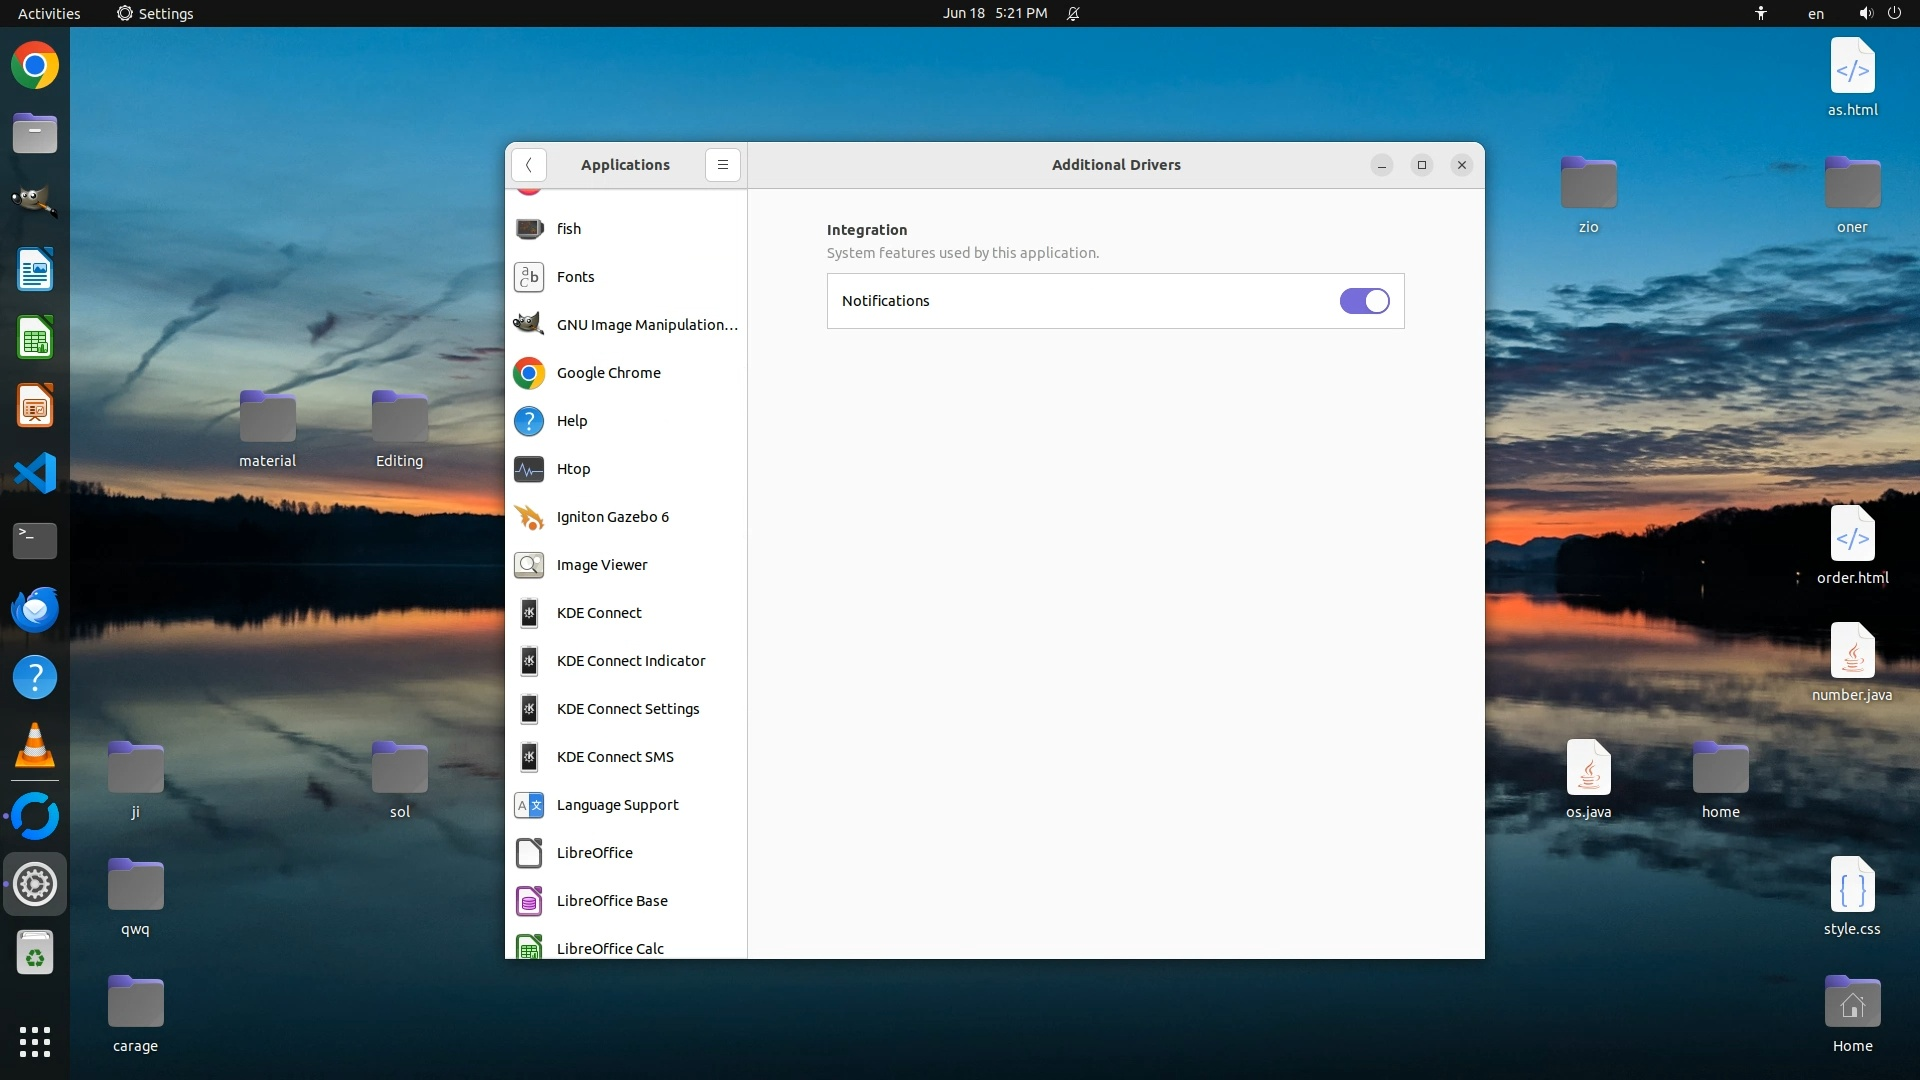Select GNU Image Manipulation Program entry
Screen dimensions: 1920x1080
pos(646,325)
